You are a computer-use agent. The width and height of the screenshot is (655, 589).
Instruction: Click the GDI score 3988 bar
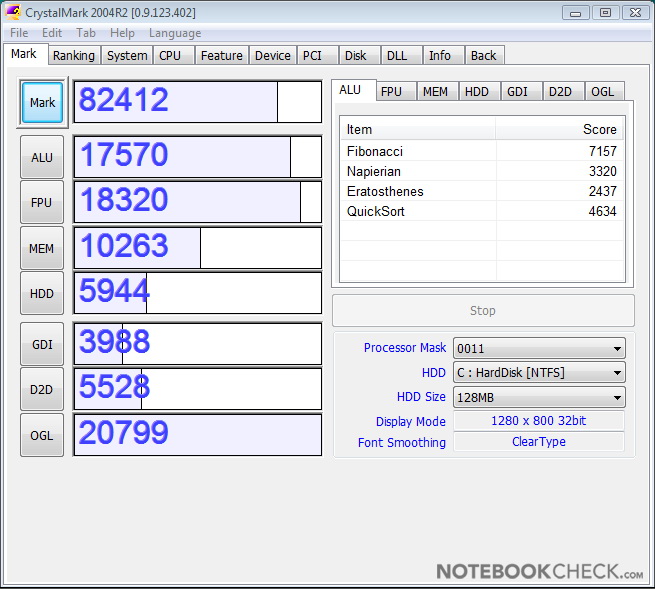pyautogui.click(x=198, y=344)
